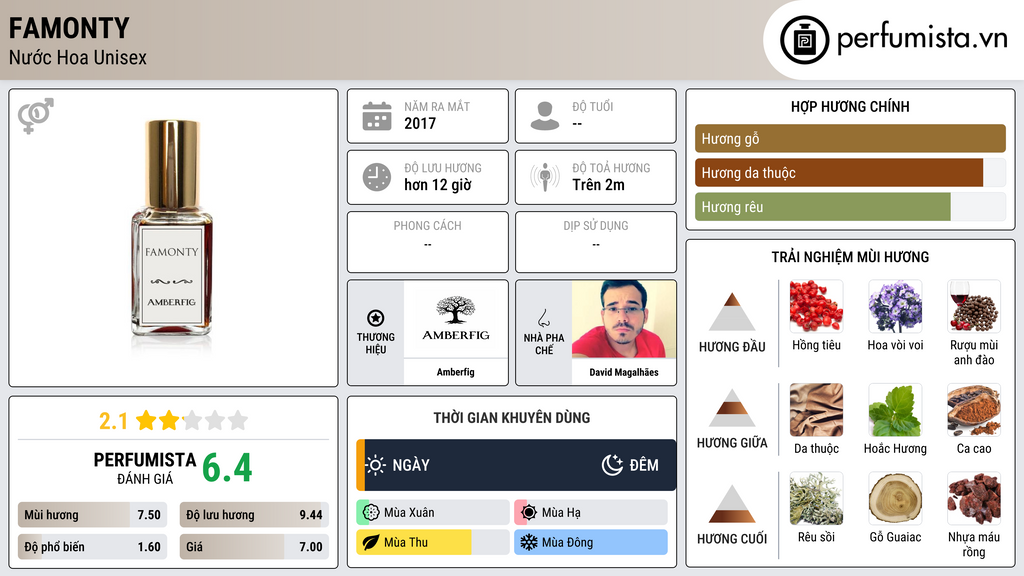Click the Mùi hương 7.50 score bar
This screenshot has width=1024, height=576.
[x=93, y=515]
